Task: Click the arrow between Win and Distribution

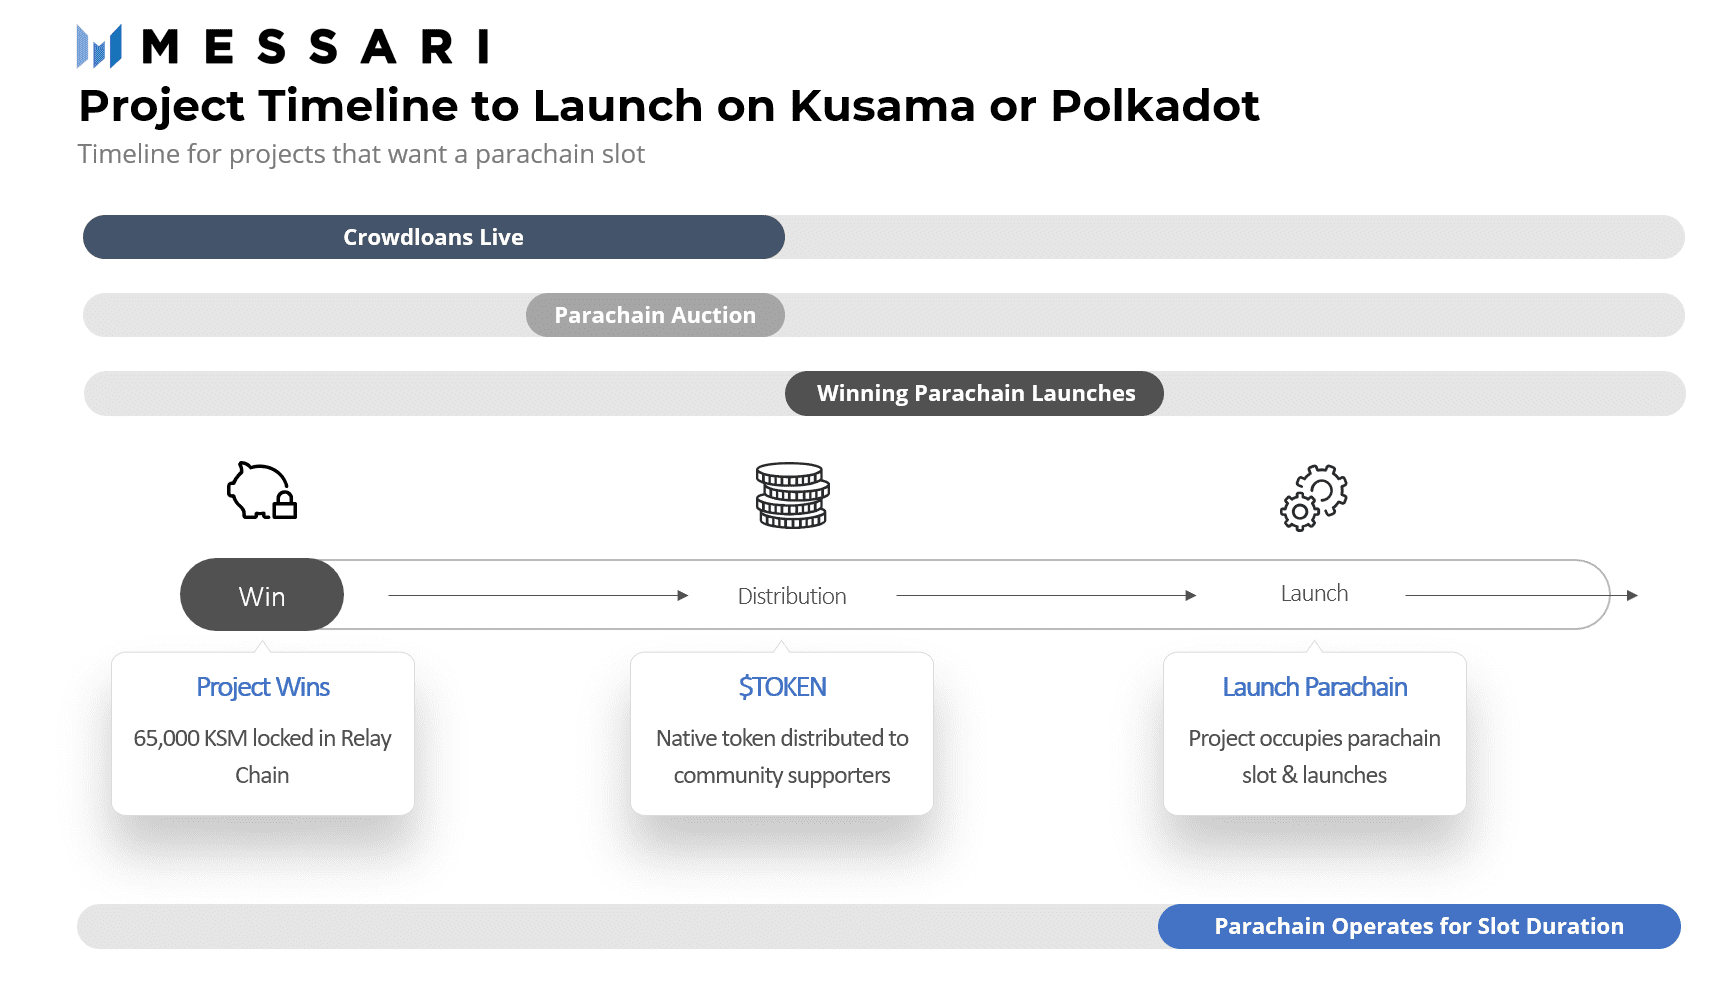Action: 538,596
